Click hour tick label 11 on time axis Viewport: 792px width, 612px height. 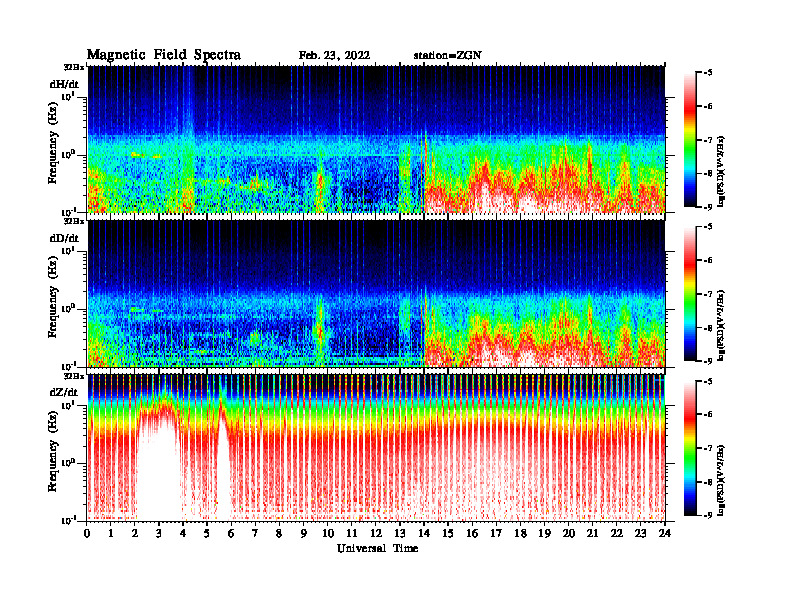(352, 534)
